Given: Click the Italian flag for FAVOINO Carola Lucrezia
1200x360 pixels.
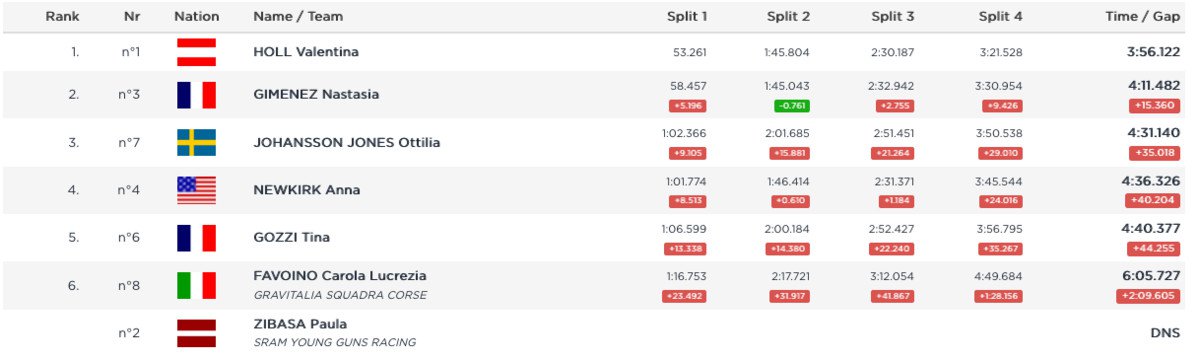Looking at the screenshot, I should point(196,285).
